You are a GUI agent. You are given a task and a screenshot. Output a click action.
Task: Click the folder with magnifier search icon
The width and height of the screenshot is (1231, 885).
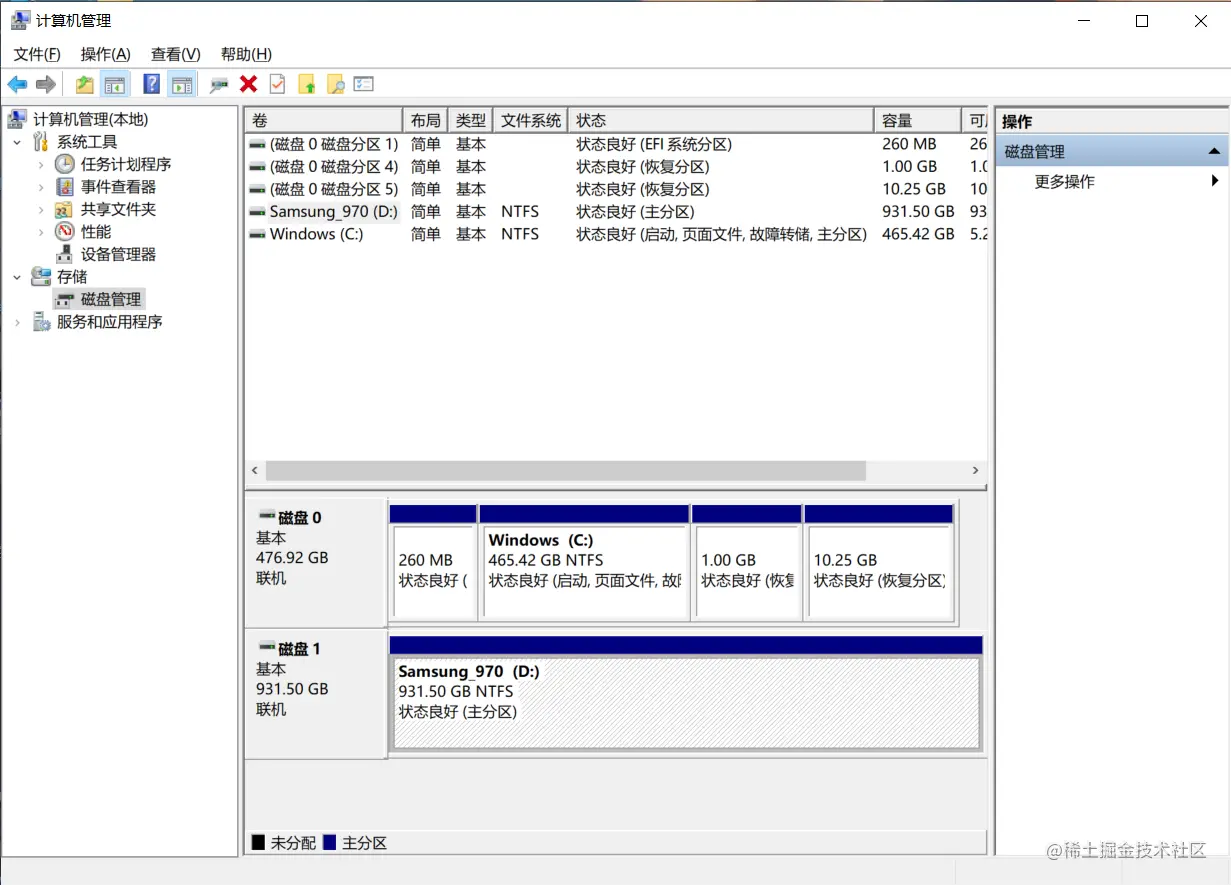point(336,85)
